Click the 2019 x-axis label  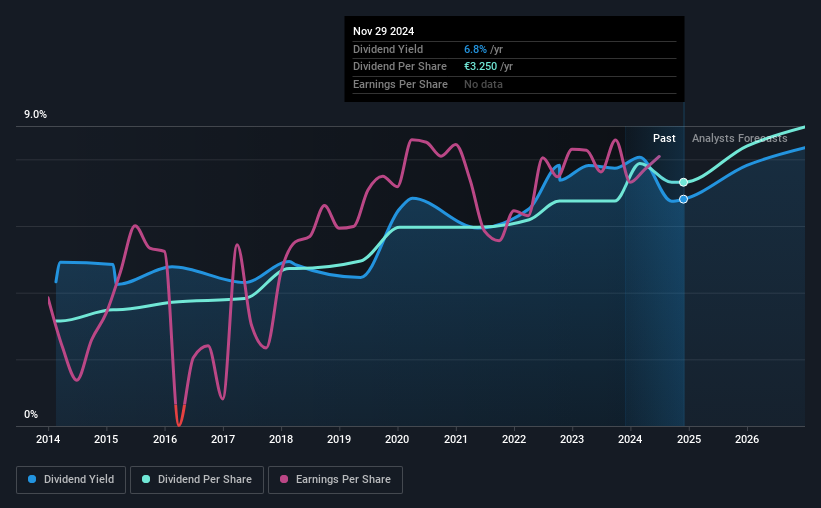339,439
